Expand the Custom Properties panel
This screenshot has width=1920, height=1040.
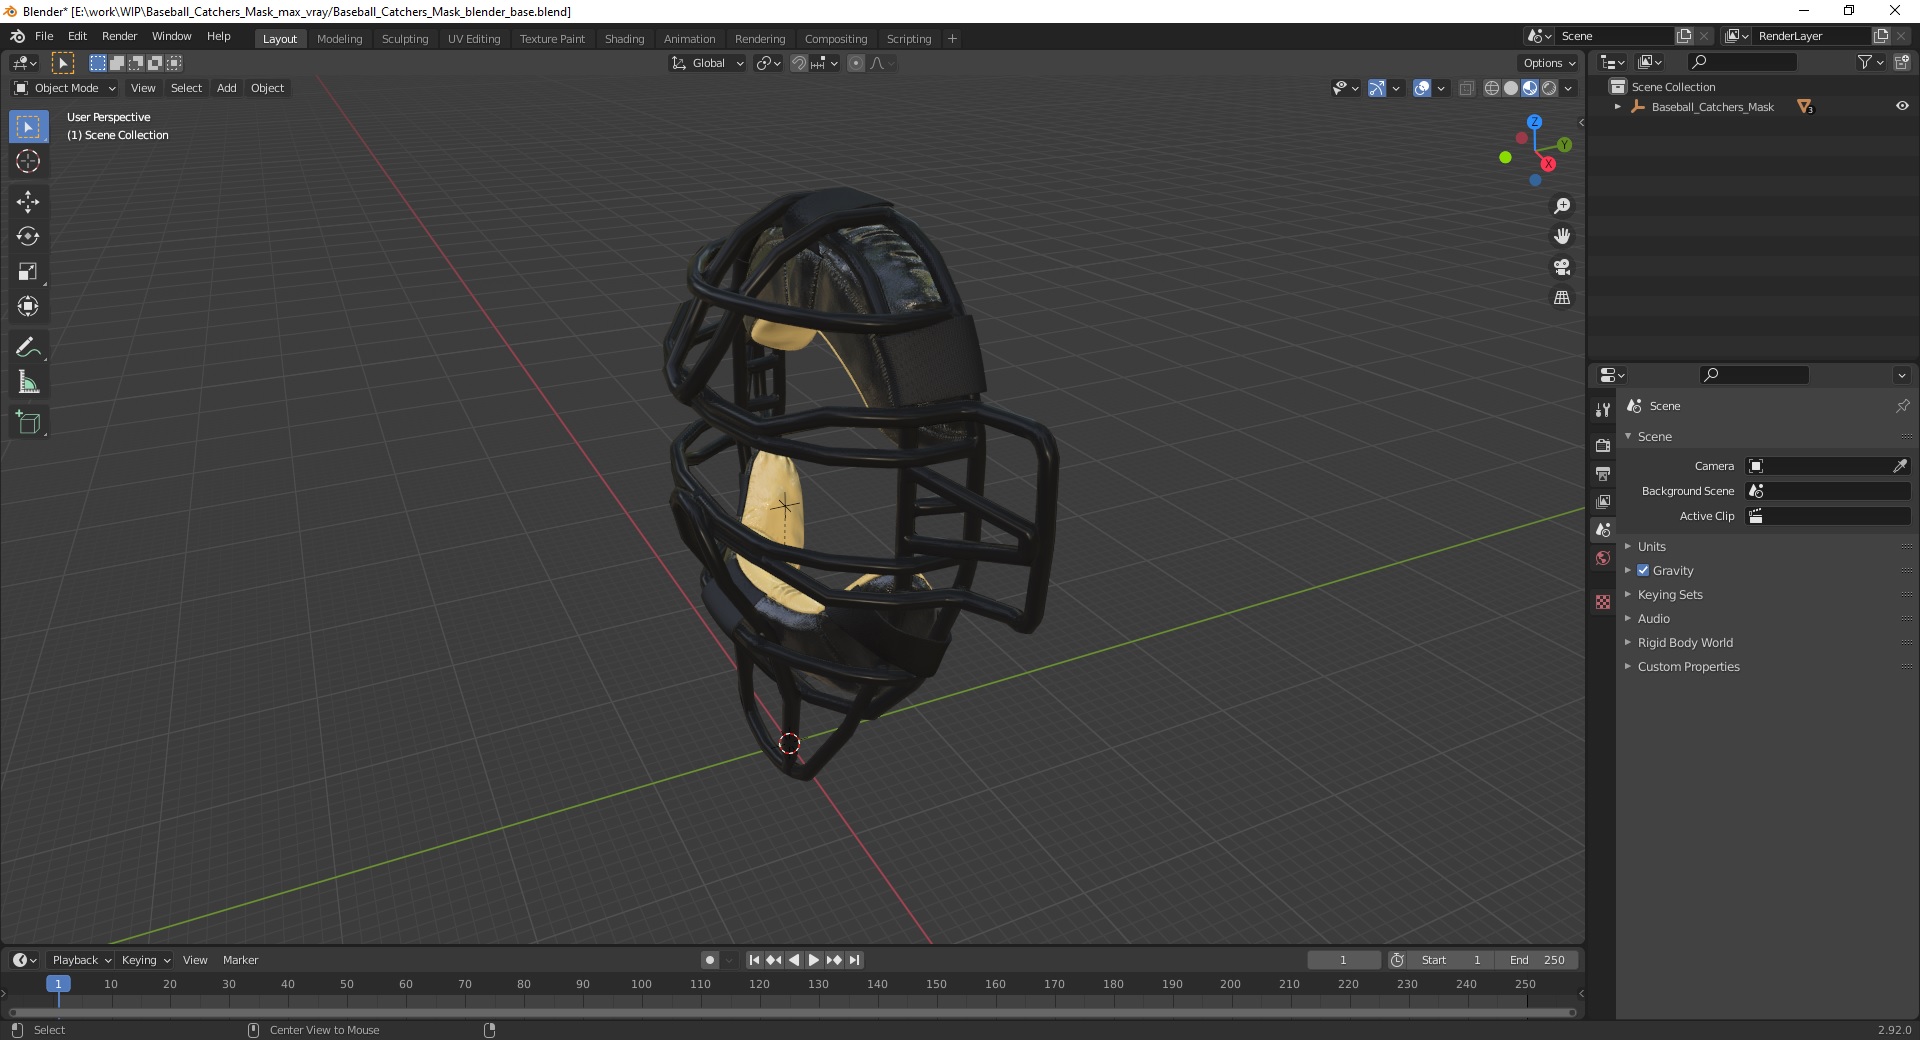pyautogui.click(x=1688, y=666)
